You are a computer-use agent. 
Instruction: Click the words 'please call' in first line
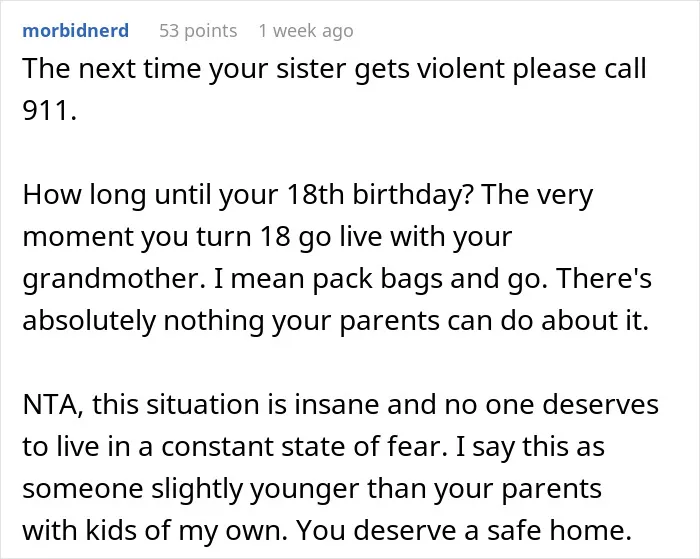pos(579,69)
